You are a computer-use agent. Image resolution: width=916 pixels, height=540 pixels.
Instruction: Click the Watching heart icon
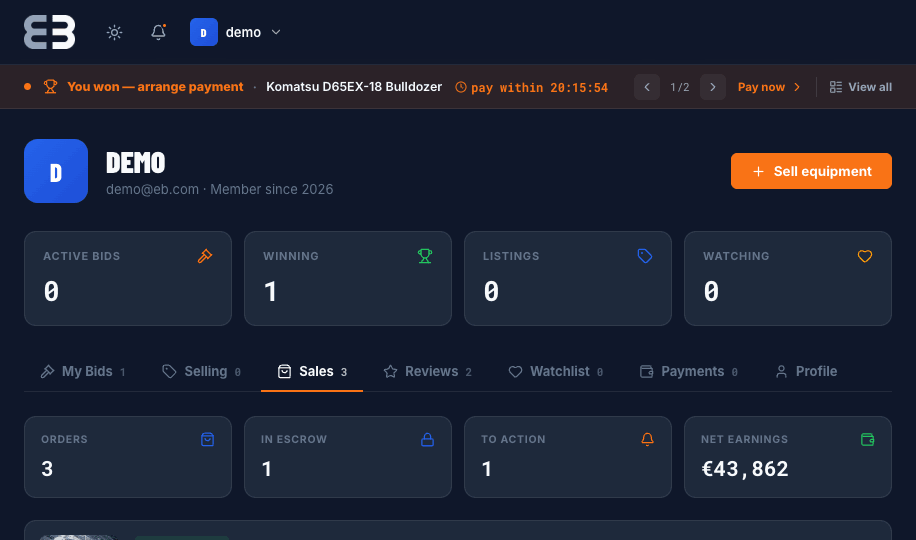(865, 256)
